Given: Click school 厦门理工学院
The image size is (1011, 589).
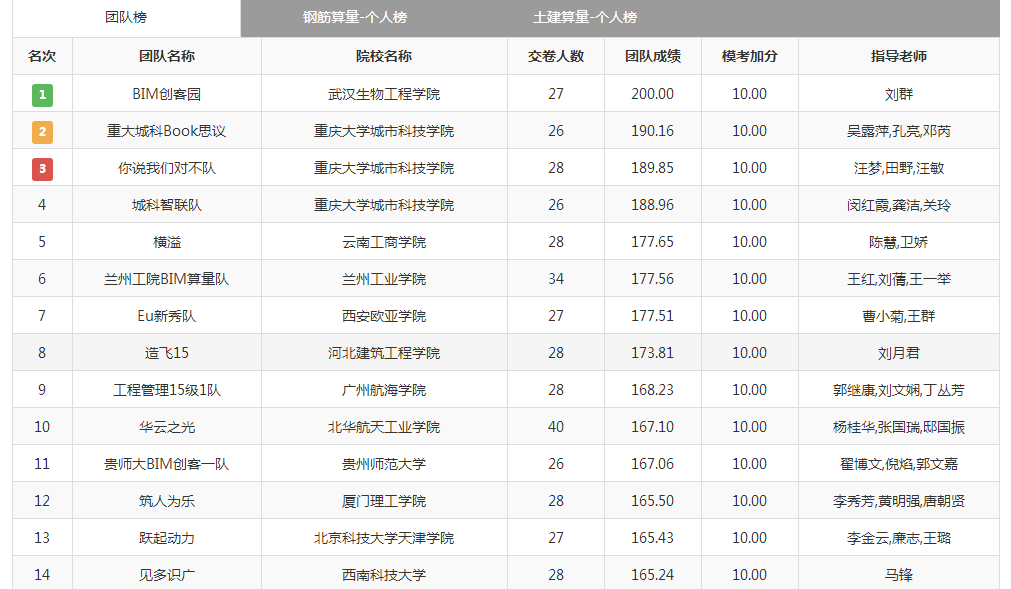Looking at the screenshot, I should coord(384,501).
